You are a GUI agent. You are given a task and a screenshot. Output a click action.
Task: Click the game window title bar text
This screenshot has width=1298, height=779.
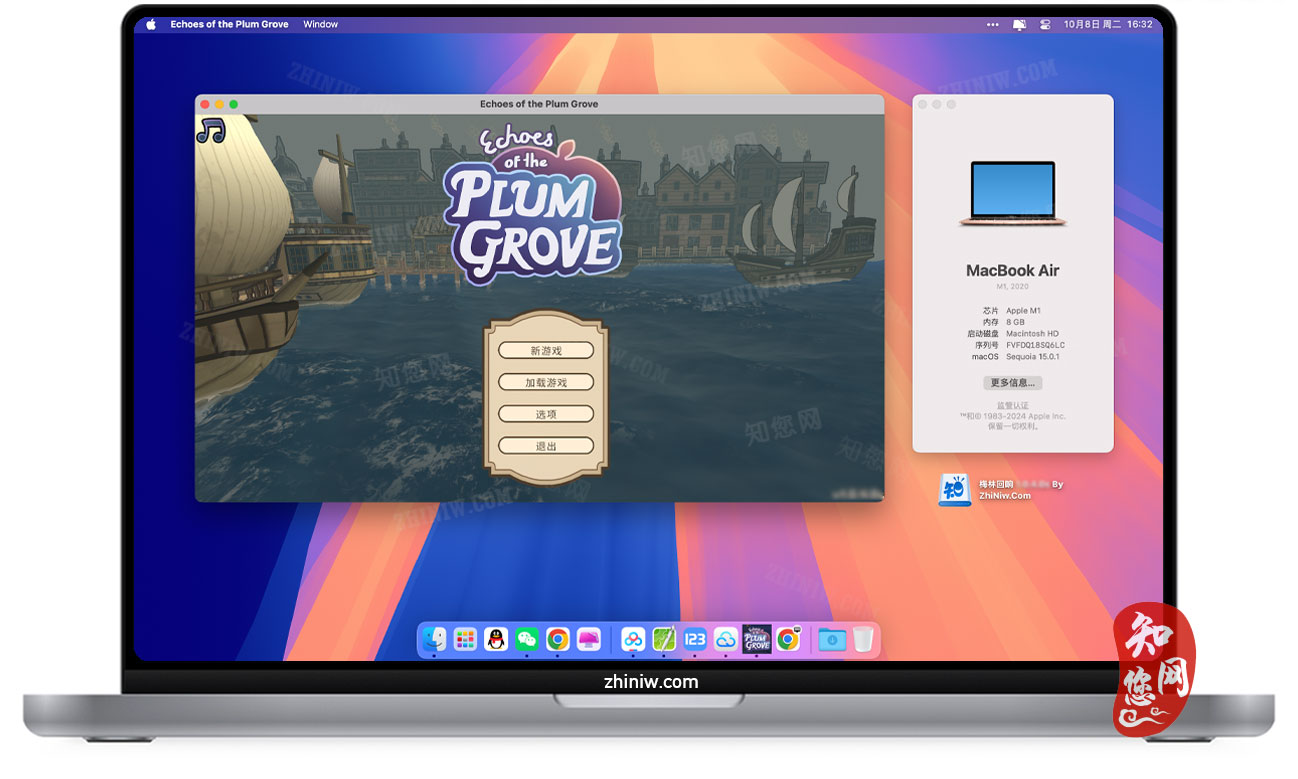[x=539, y=104]
